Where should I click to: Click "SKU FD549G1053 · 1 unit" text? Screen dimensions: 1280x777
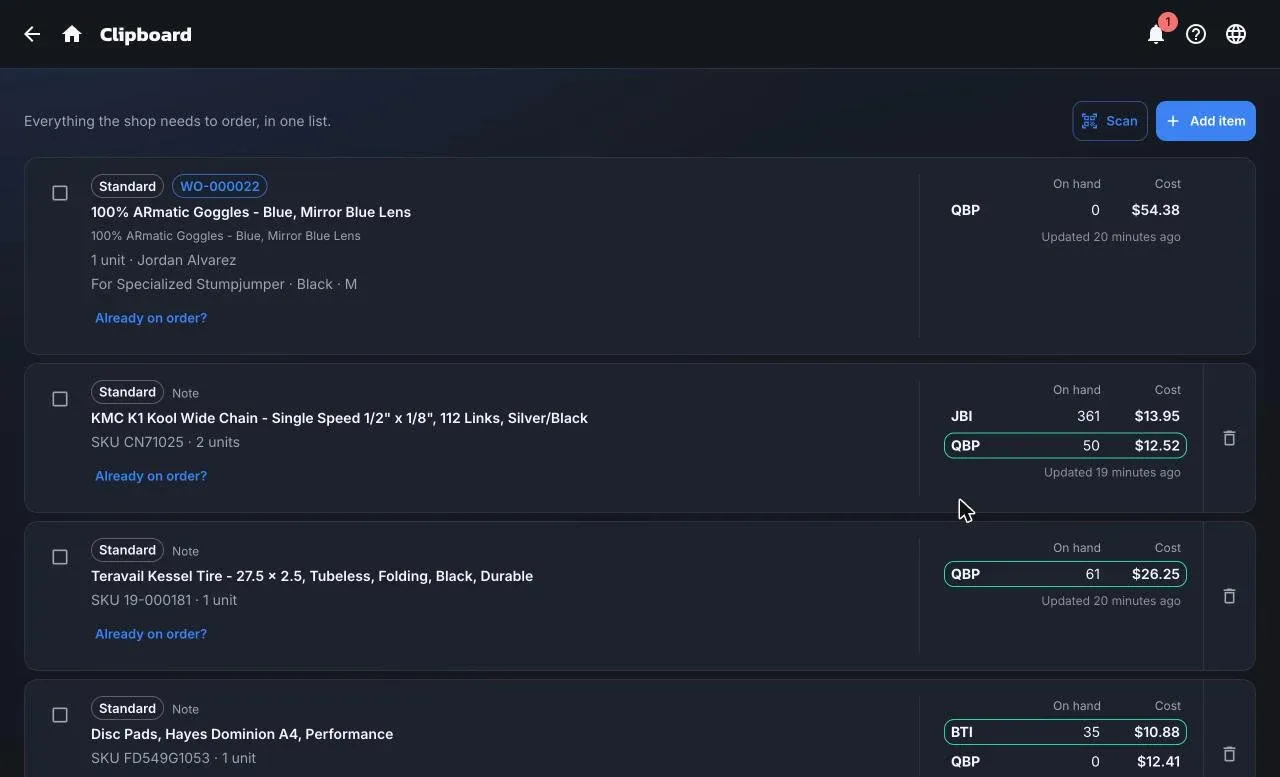pos(173,758)
